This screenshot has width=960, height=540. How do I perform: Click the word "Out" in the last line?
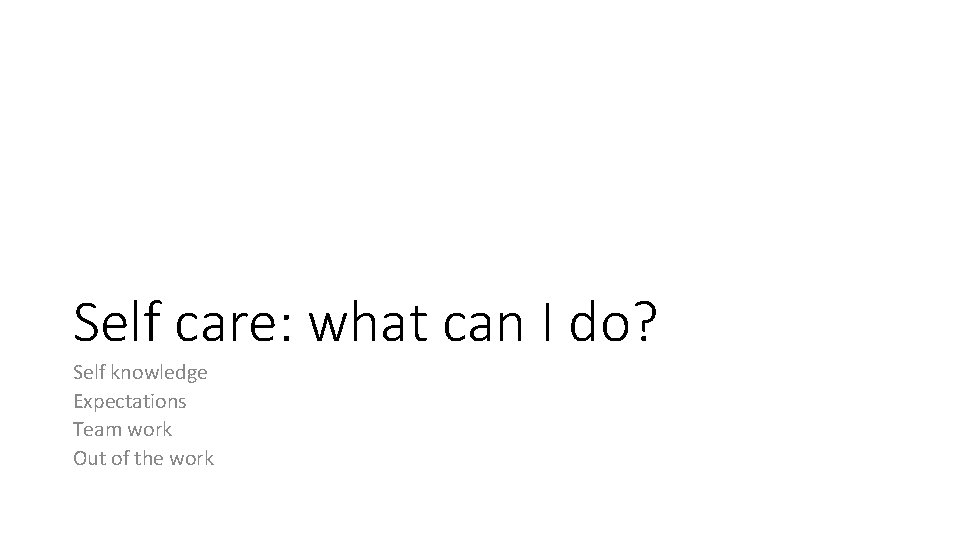88,459
